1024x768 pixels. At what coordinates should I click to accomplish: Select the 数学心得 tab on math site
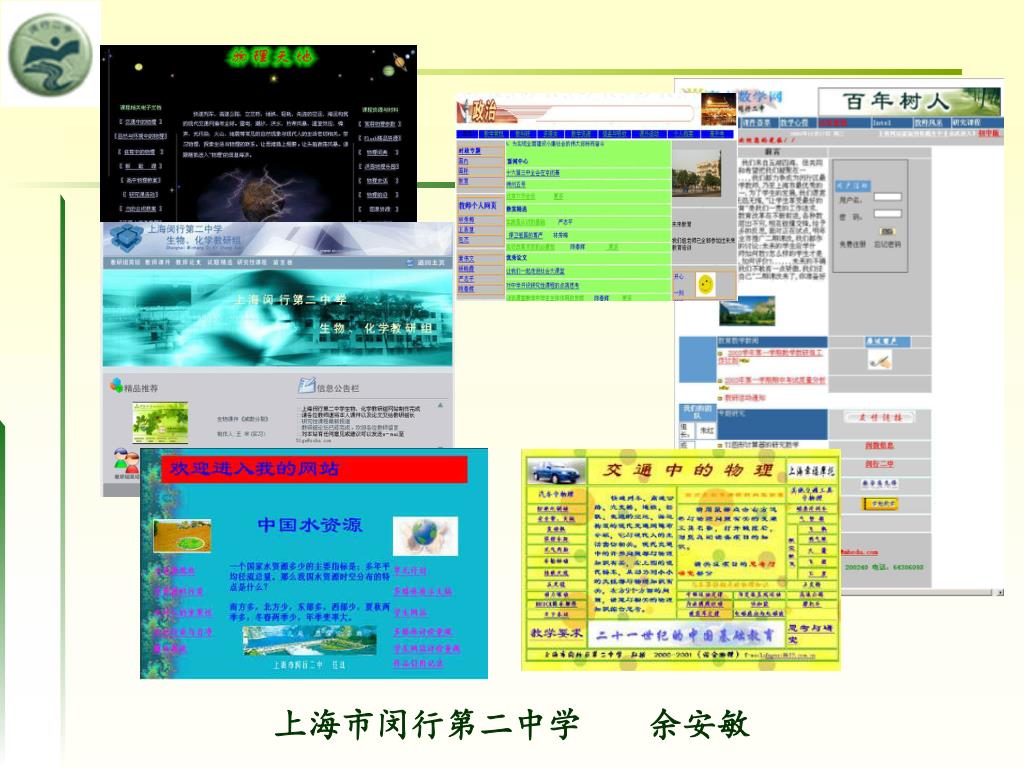tap(794, 123)
